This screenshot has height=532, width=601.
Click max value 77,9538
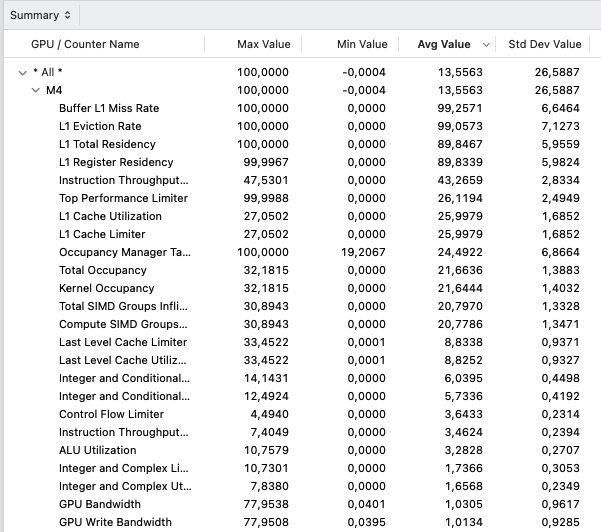pyautogui.click(x=266, y=505)
